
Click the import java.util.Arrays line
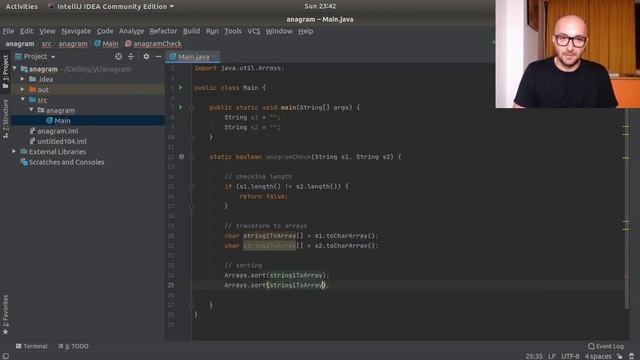coord(239,68)
